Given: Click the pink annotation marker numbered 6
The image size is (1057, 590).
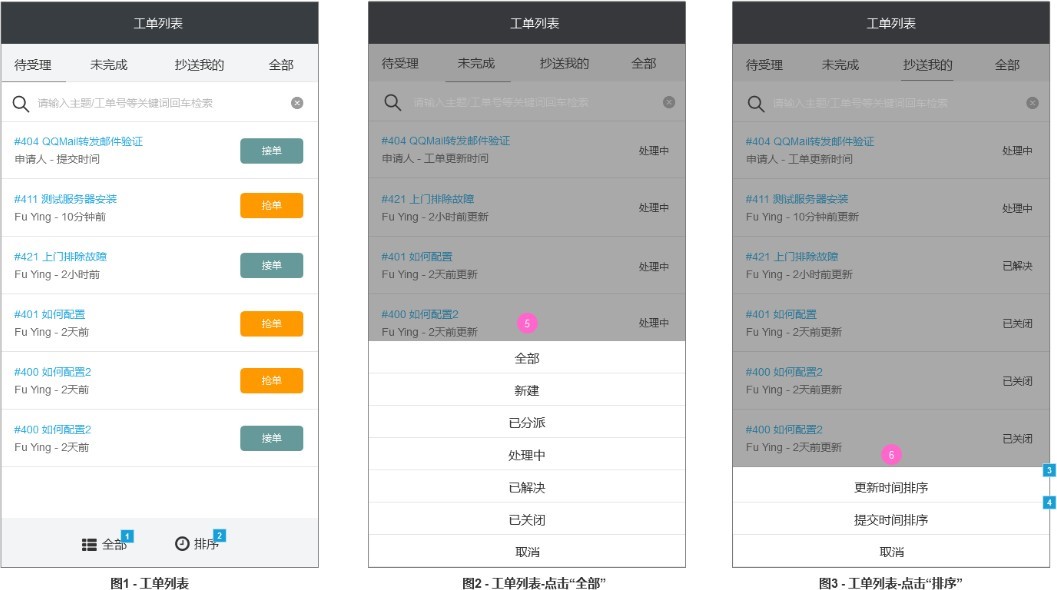Looking at the screenshot, I should tap(891, 454).
